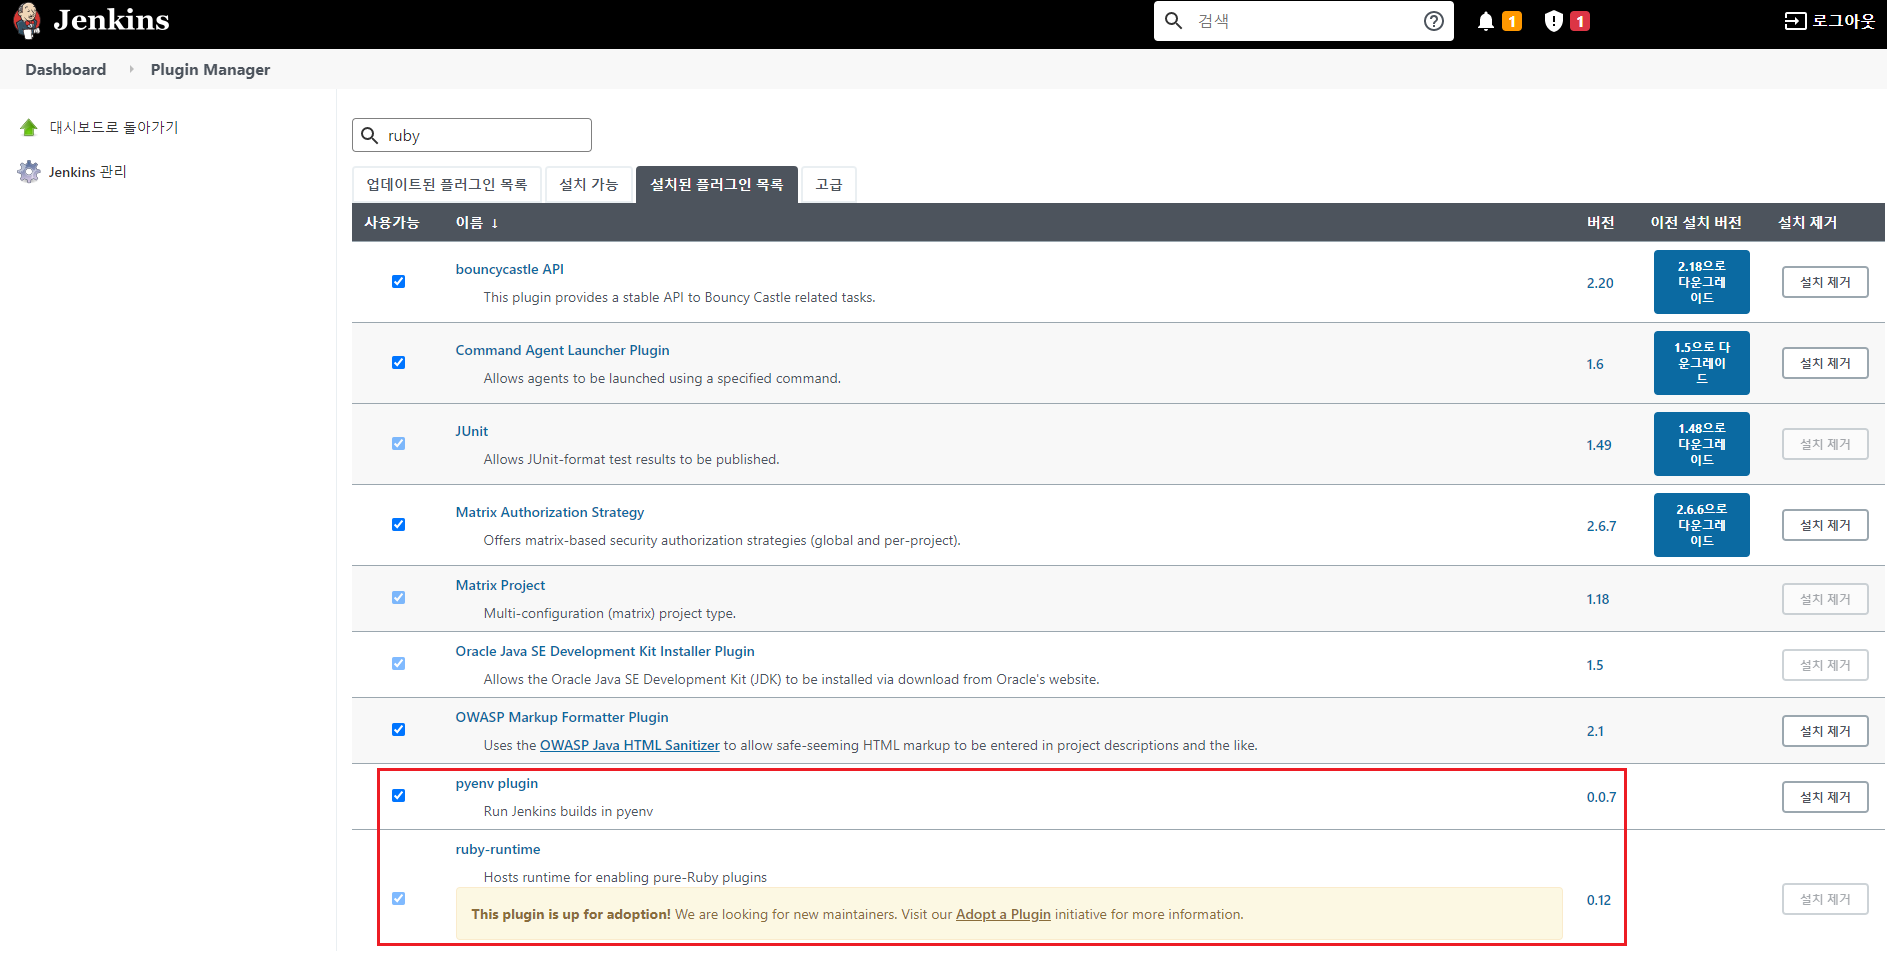Uninstall the bouncycastle API plugin
The image size is (1887, 955).
(1825, 282)
